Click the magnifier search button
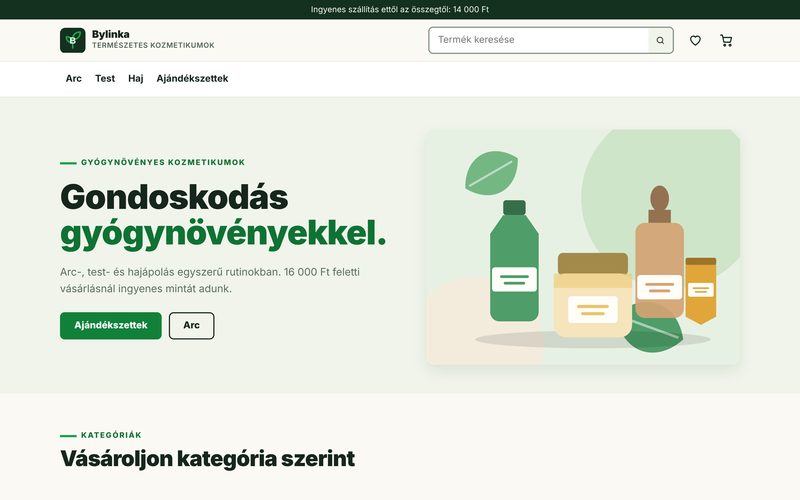This screenshot has width=800, height=500. tap(660, 40)
